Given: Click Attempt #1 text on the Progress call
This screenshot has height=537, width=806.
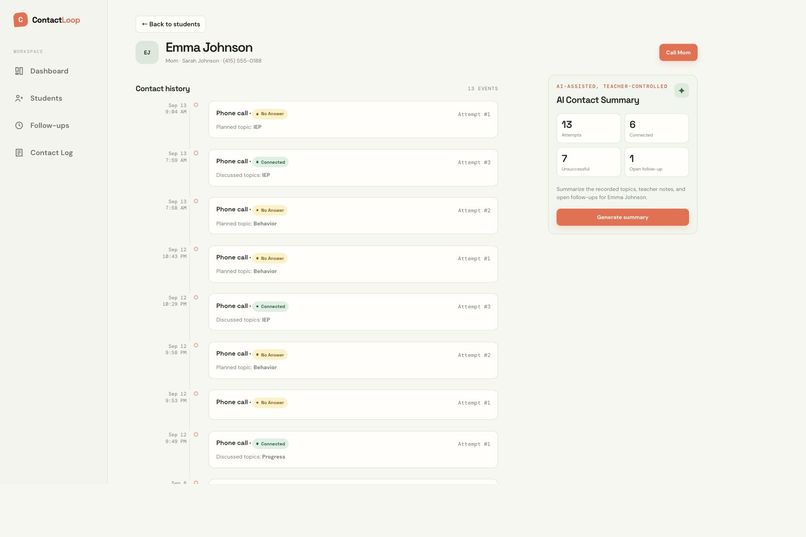Looking at the screenshot, I should tap(474, 444).
